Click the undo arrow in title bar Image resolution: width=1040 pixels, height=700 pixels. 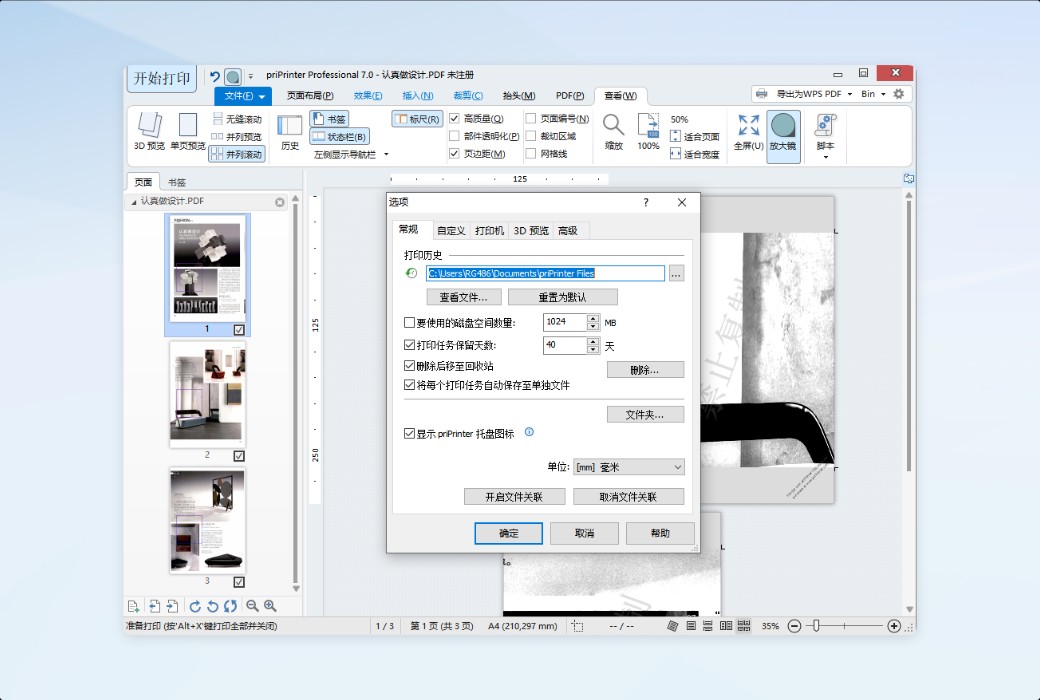coord(215,76)
